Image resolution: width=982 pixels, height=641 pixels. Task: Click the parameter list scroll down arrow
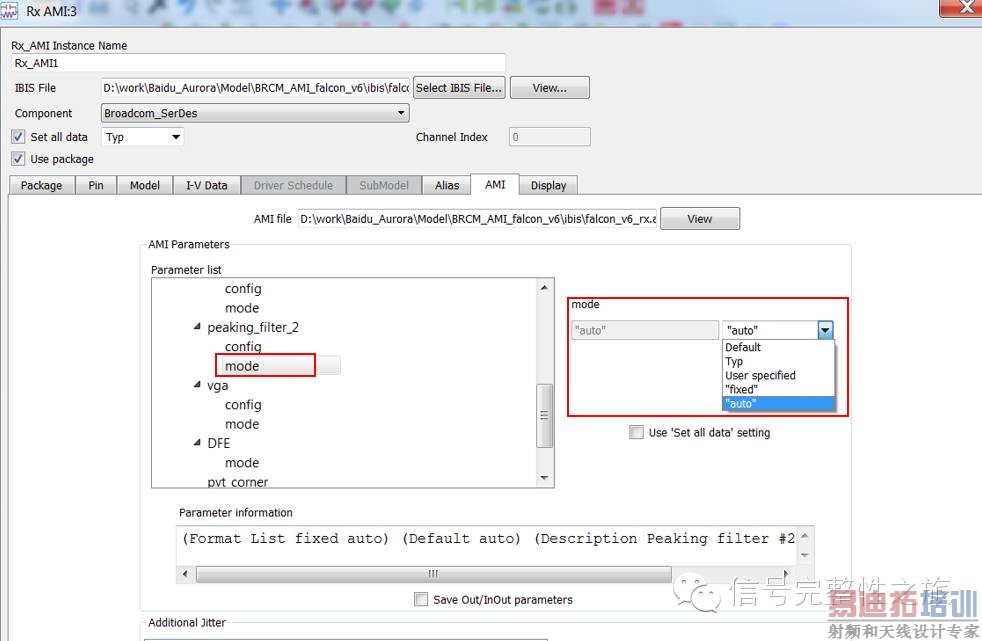point(544,478)
